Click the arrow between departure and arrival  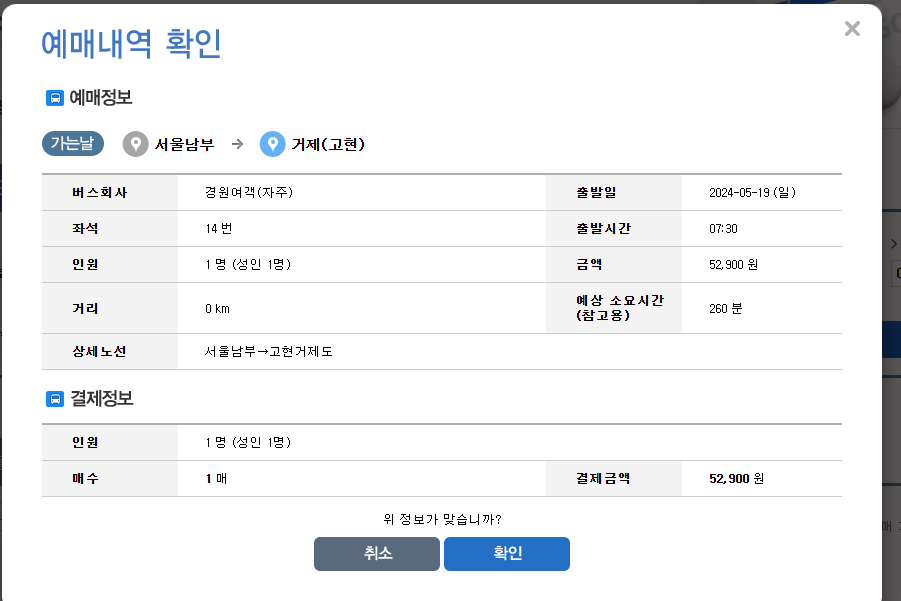(237, 144)
